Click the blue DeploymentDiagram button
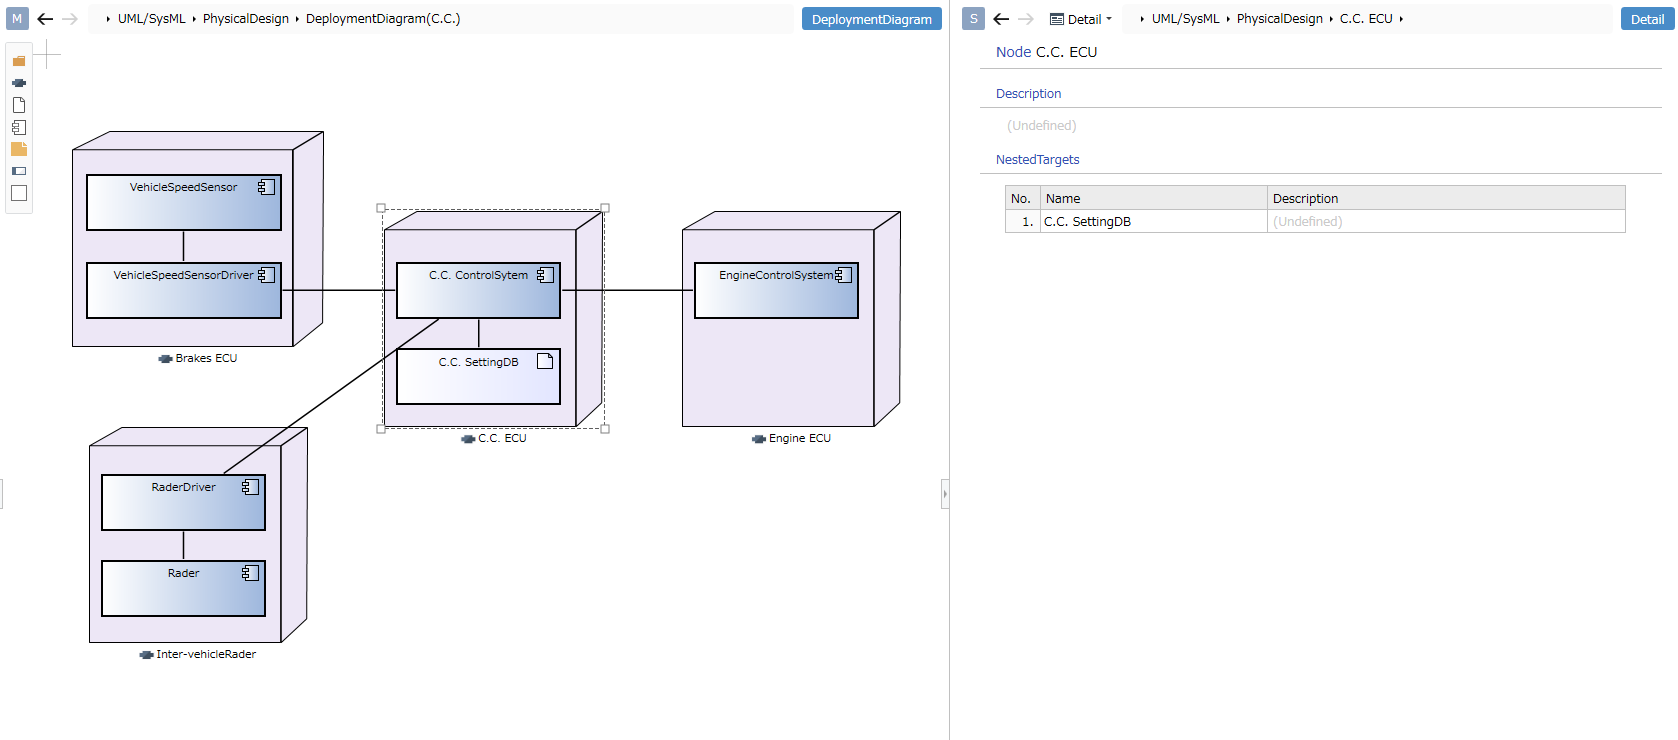1678x740 pixels. click(x=871, y=19)
